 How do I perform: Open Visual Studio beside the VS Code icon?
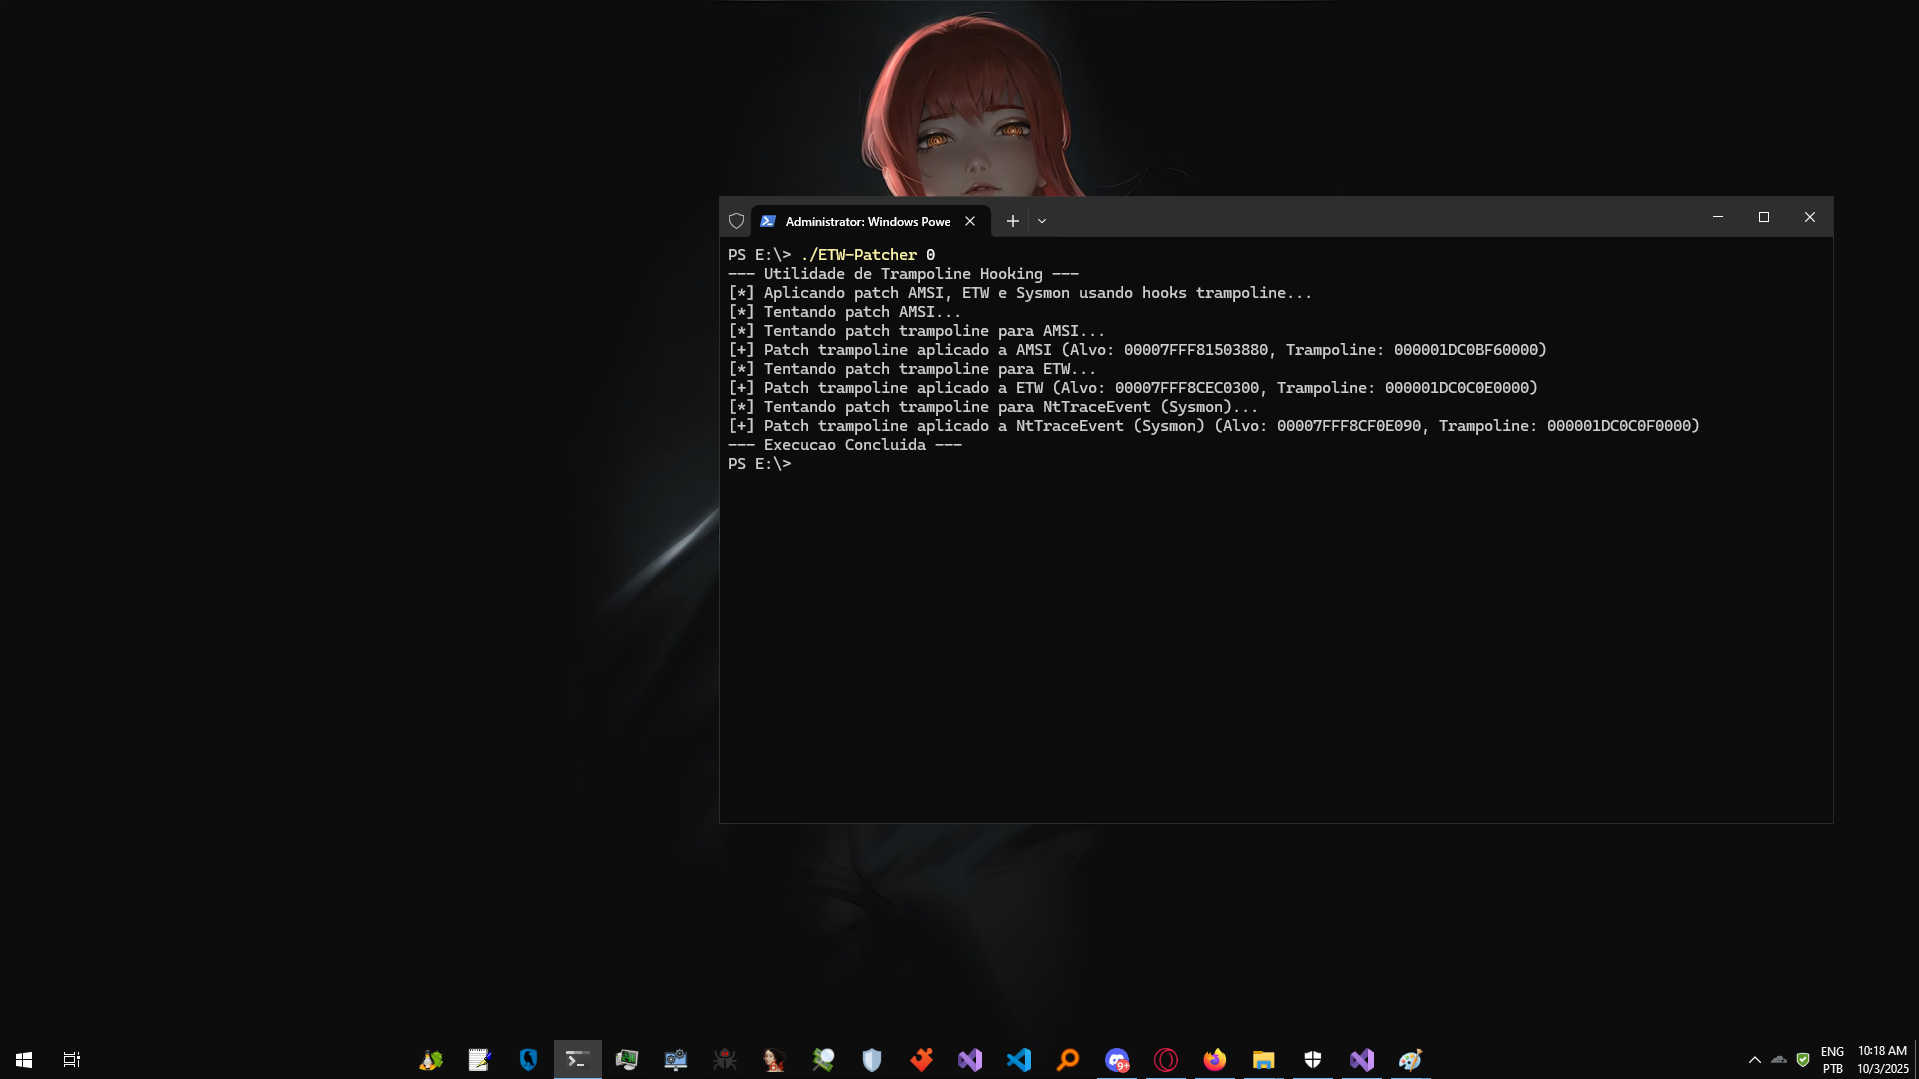[x=970, y=1059]
